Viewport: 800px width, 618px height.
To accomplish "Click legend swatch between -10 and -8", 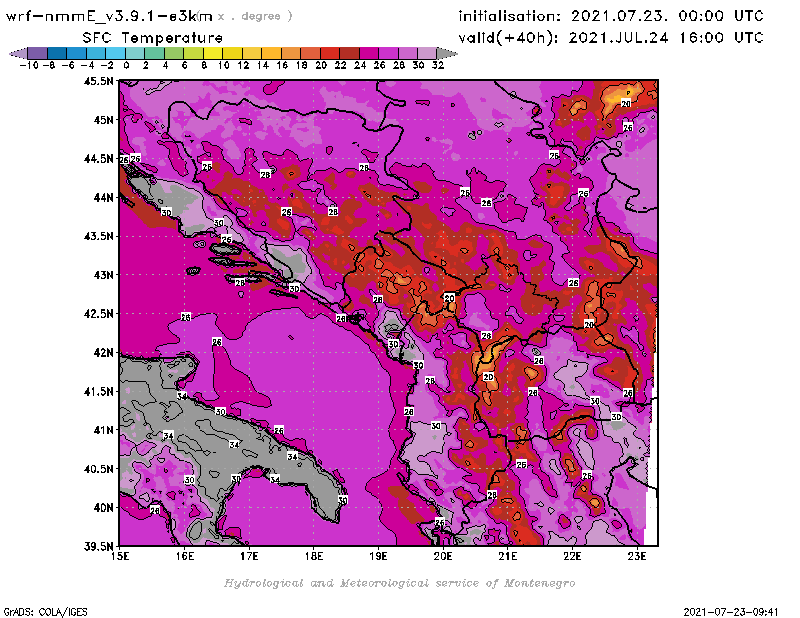I will (37, 53).
